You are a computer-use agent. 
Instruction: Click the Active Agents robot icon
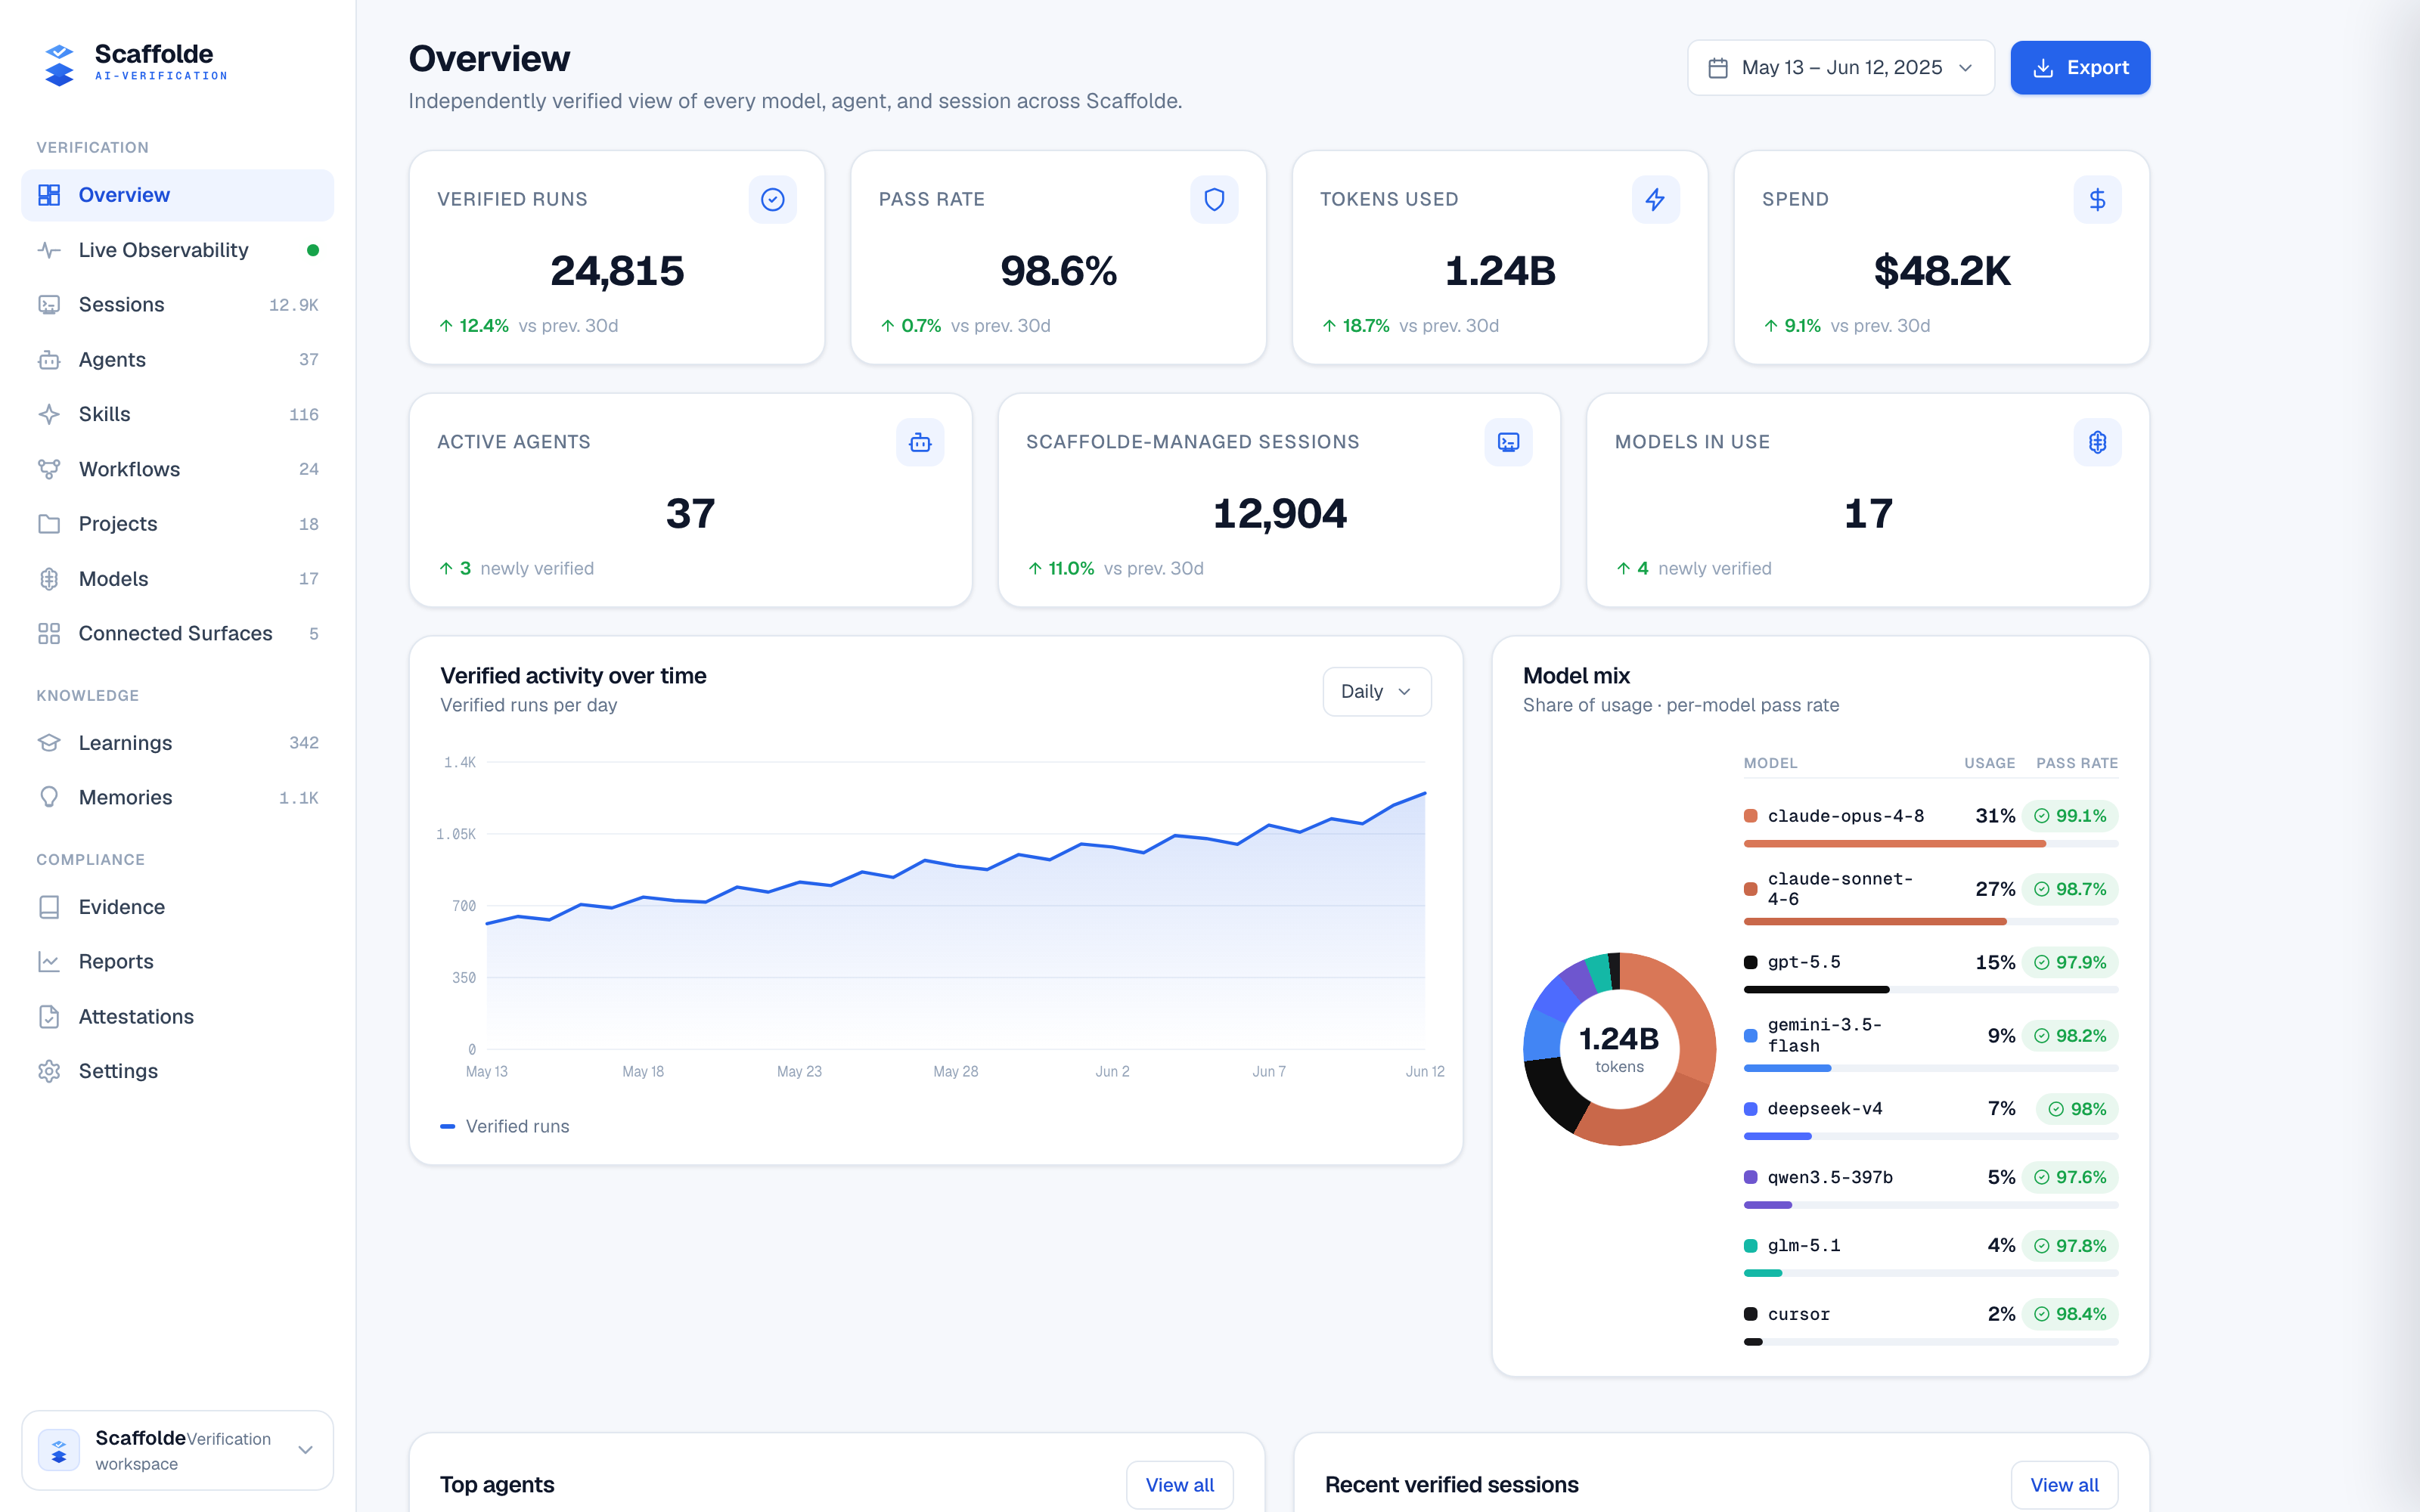pos(920,442)
